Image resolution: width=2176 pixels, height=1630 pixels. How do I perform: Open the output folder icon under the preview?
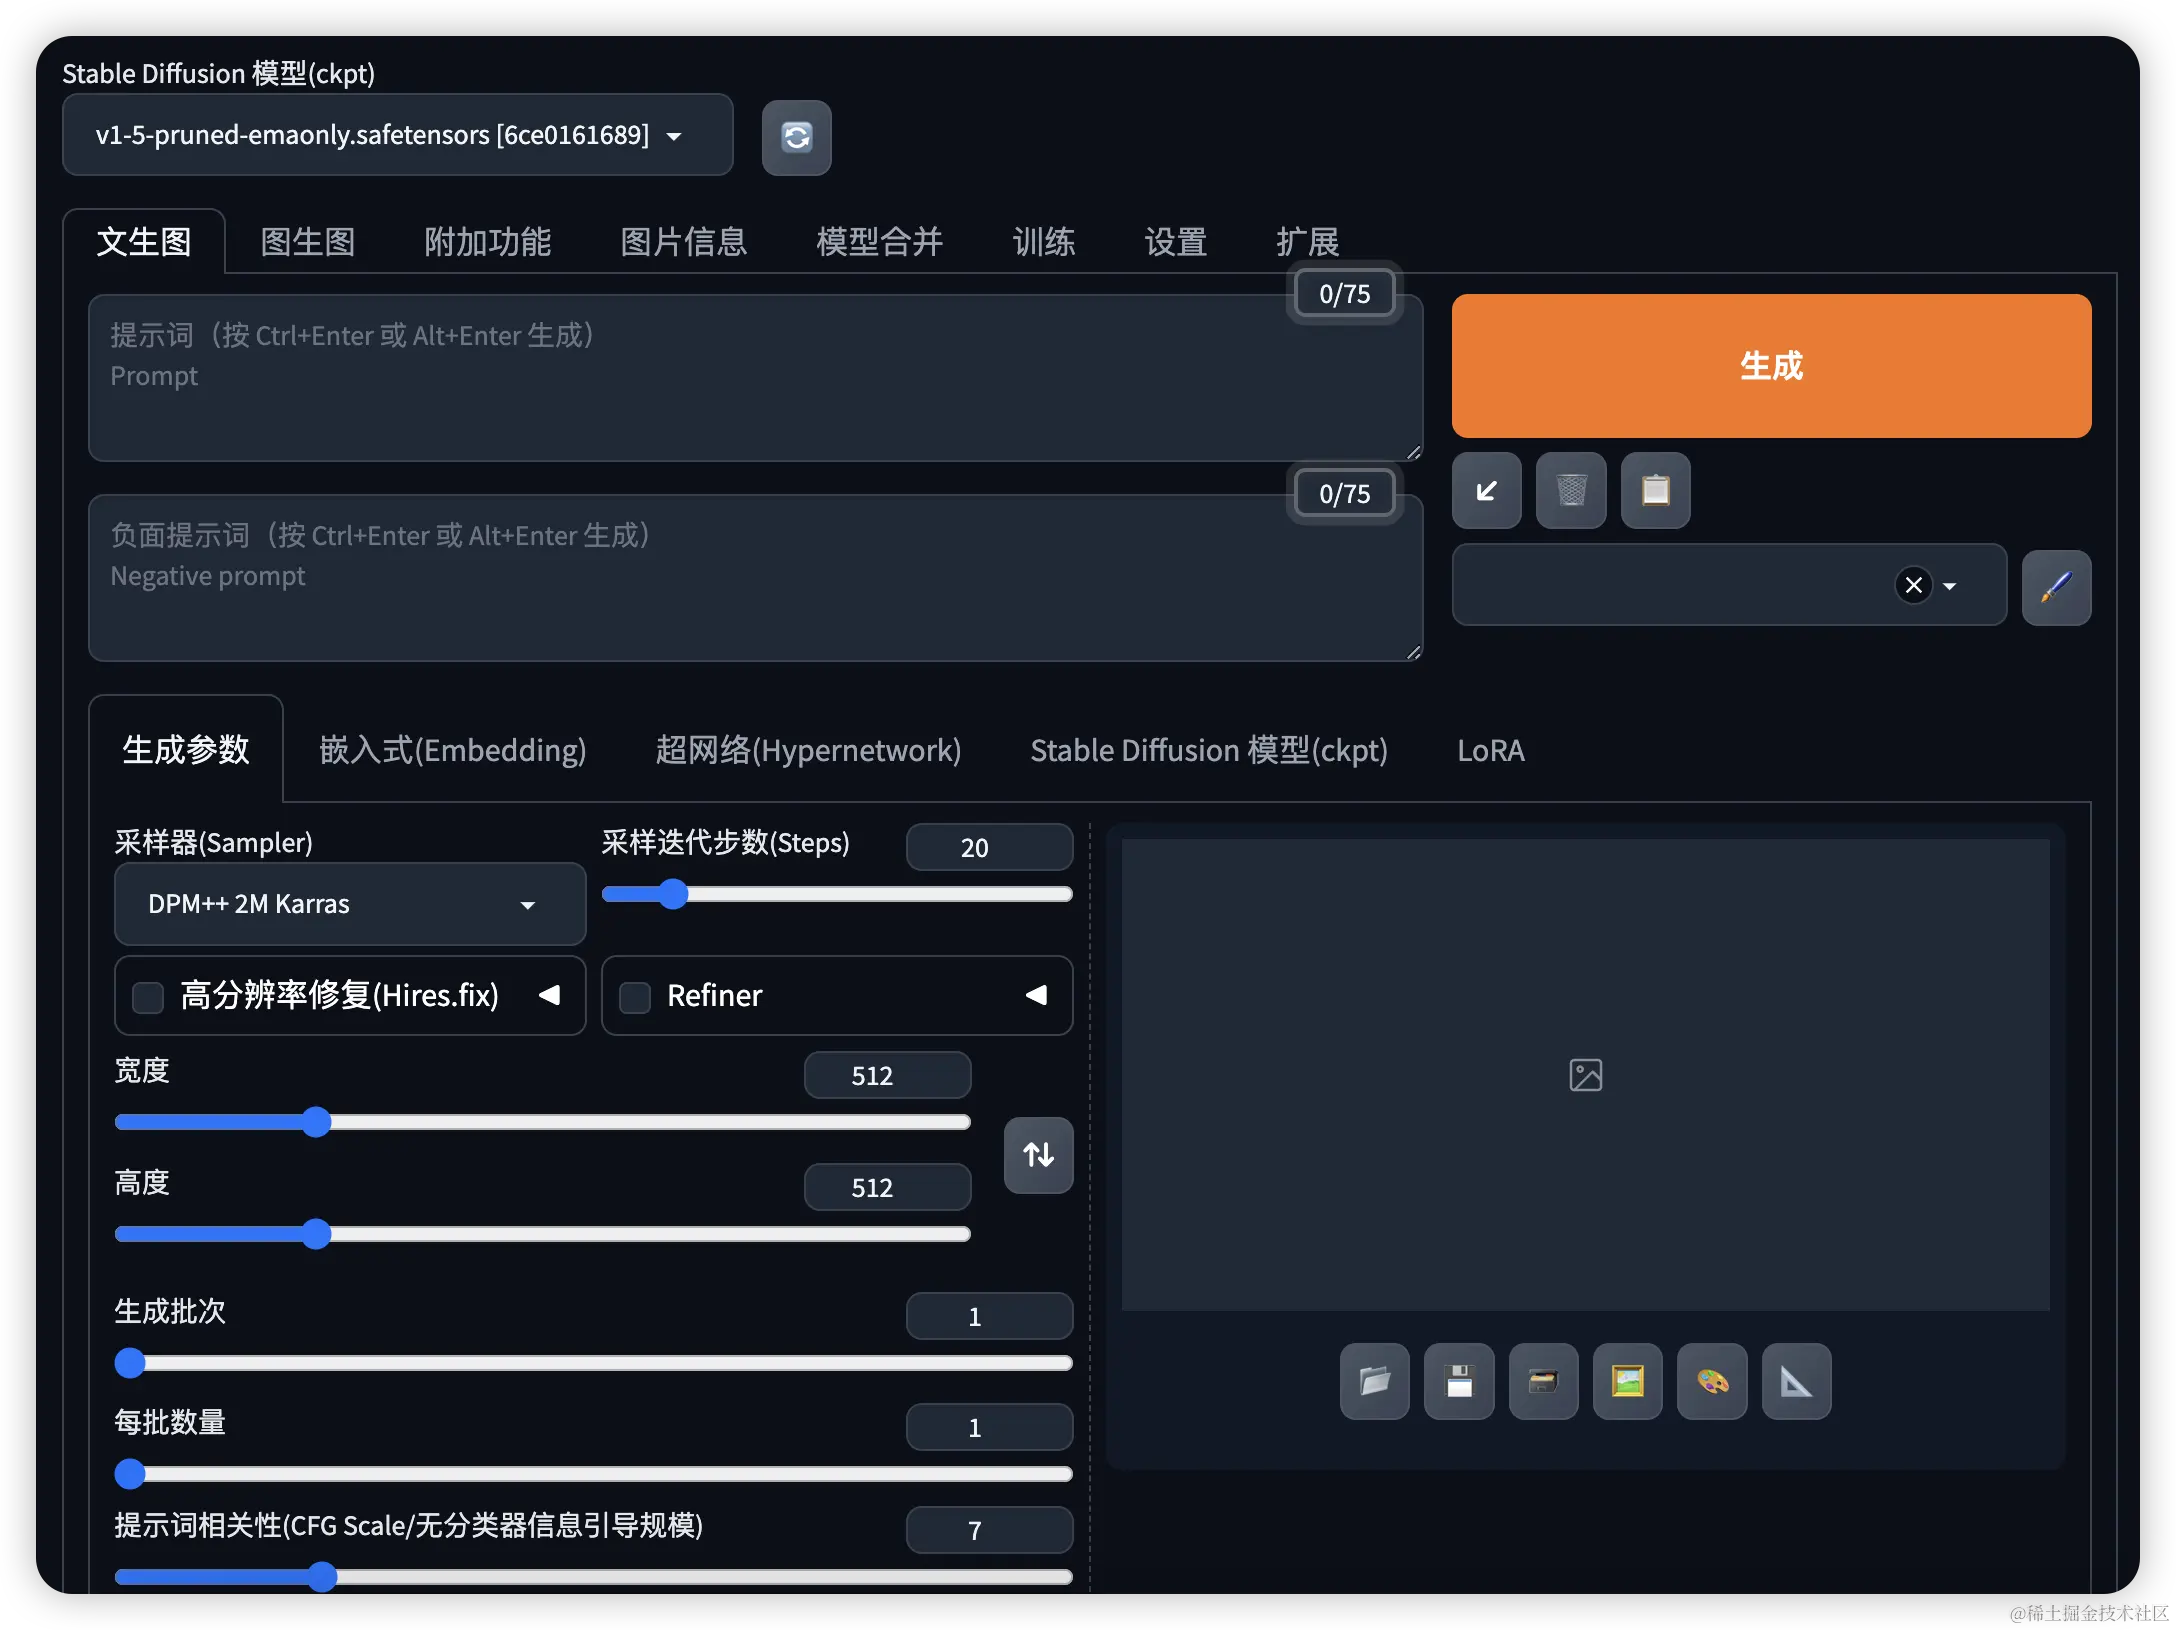(x=1374, y=1381)
